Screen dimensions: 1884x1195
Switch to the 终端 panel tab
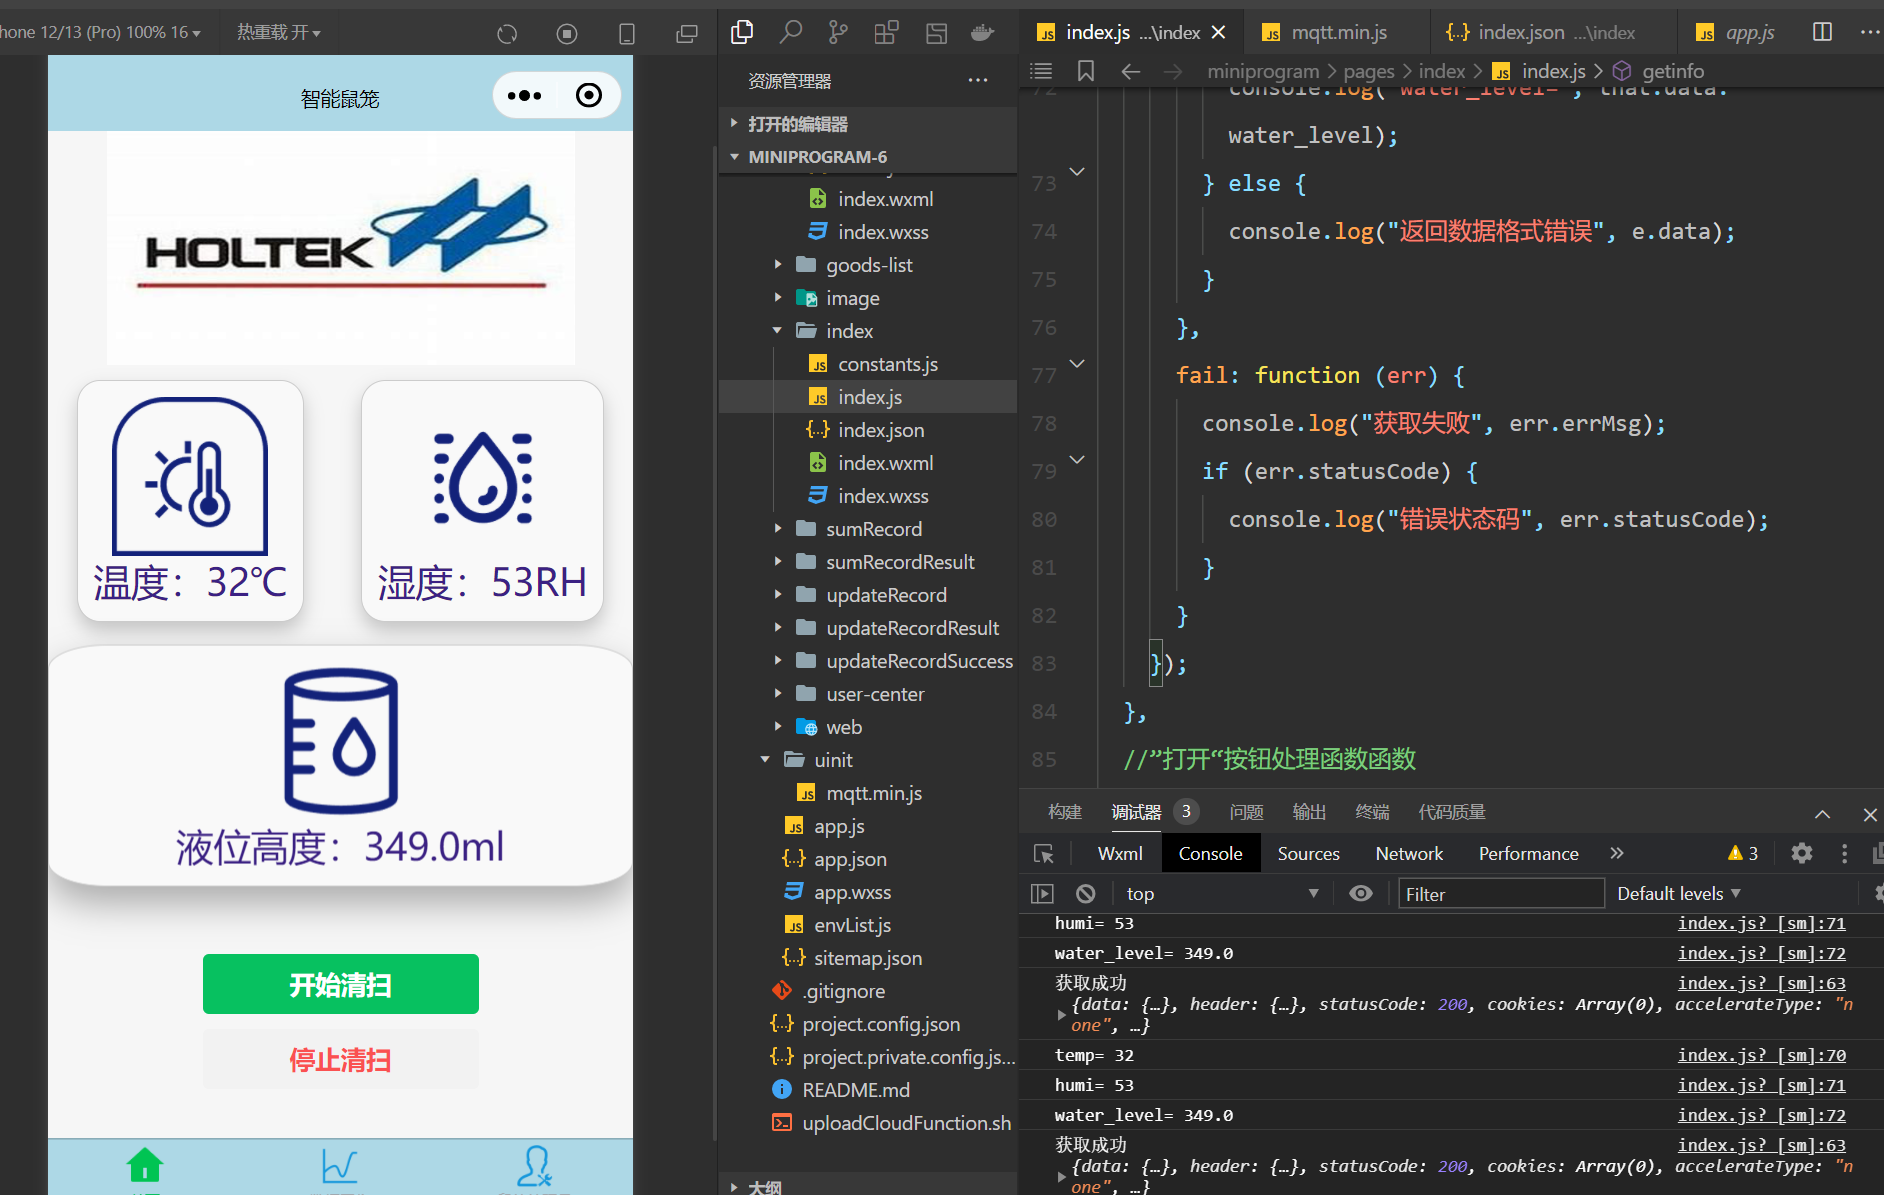point(1372,812)
